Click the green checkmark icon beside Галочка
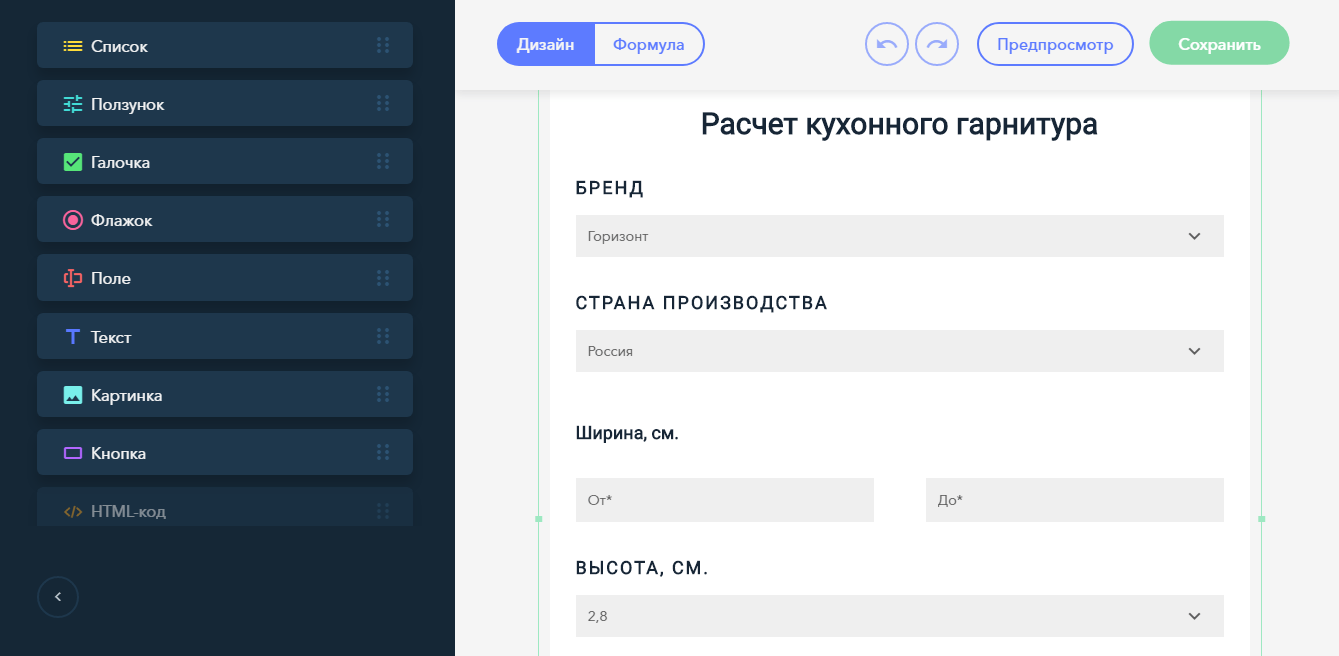 [73, 162]
